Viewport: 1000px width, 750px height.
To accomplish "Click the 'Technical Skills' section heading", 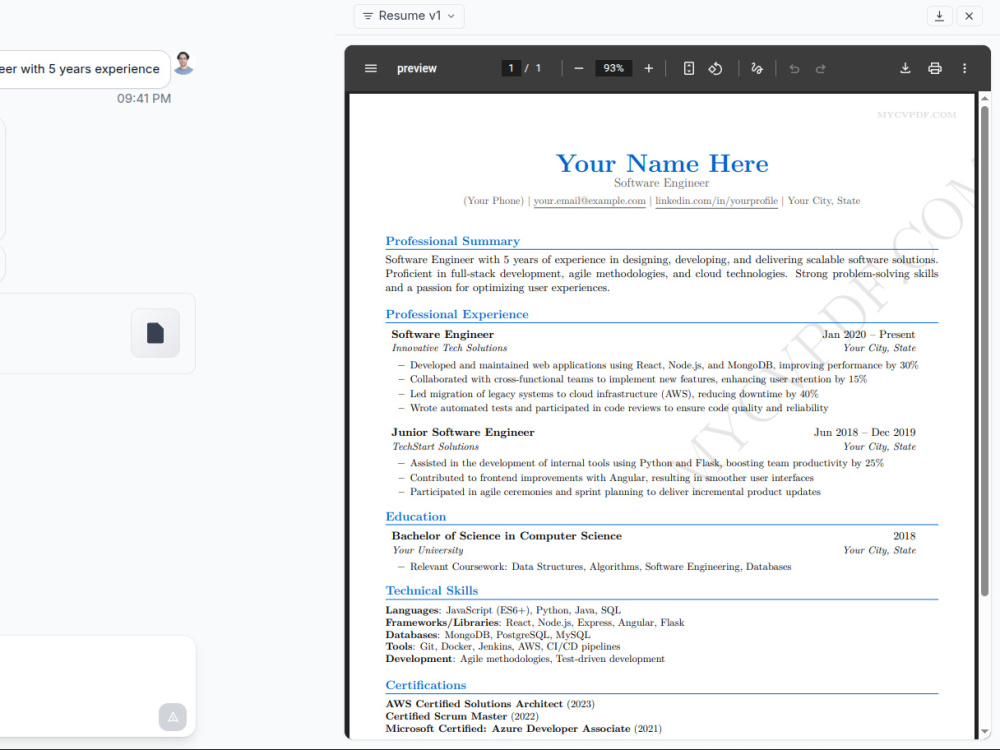I will [432, 591].
